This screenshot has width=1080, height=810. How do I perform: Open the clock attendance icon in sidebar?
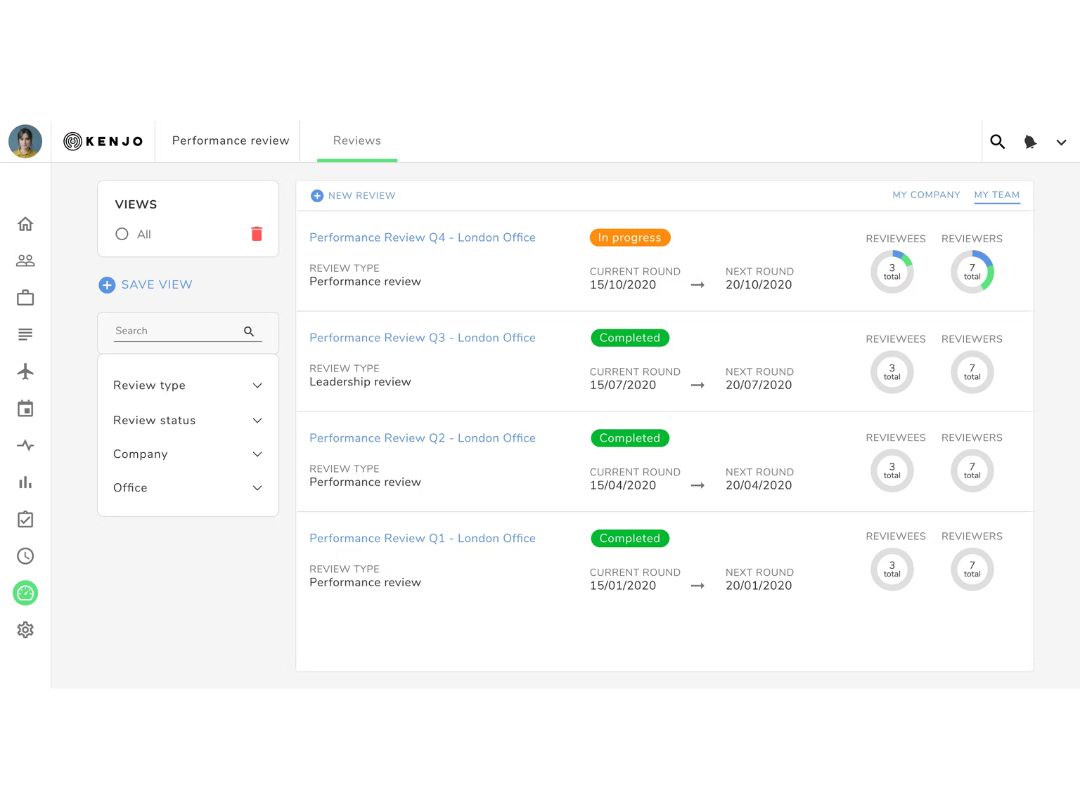tap(25, 556)
